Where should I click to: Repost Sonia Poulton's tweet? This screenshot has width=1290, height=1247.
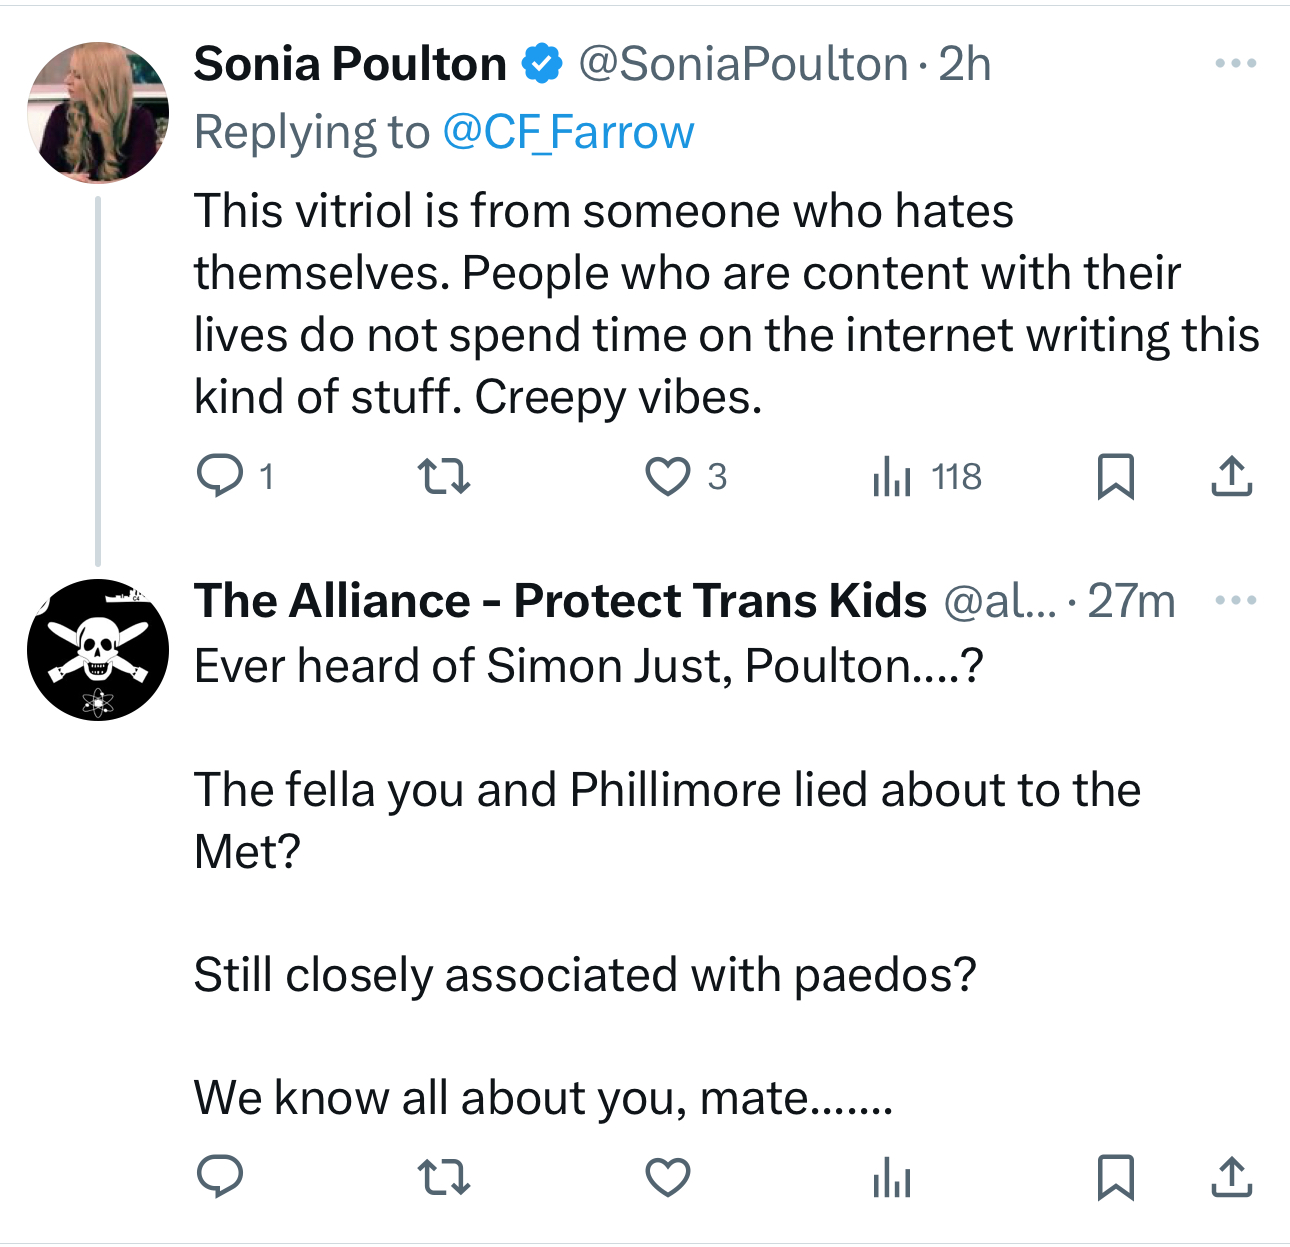click(443, 476)
